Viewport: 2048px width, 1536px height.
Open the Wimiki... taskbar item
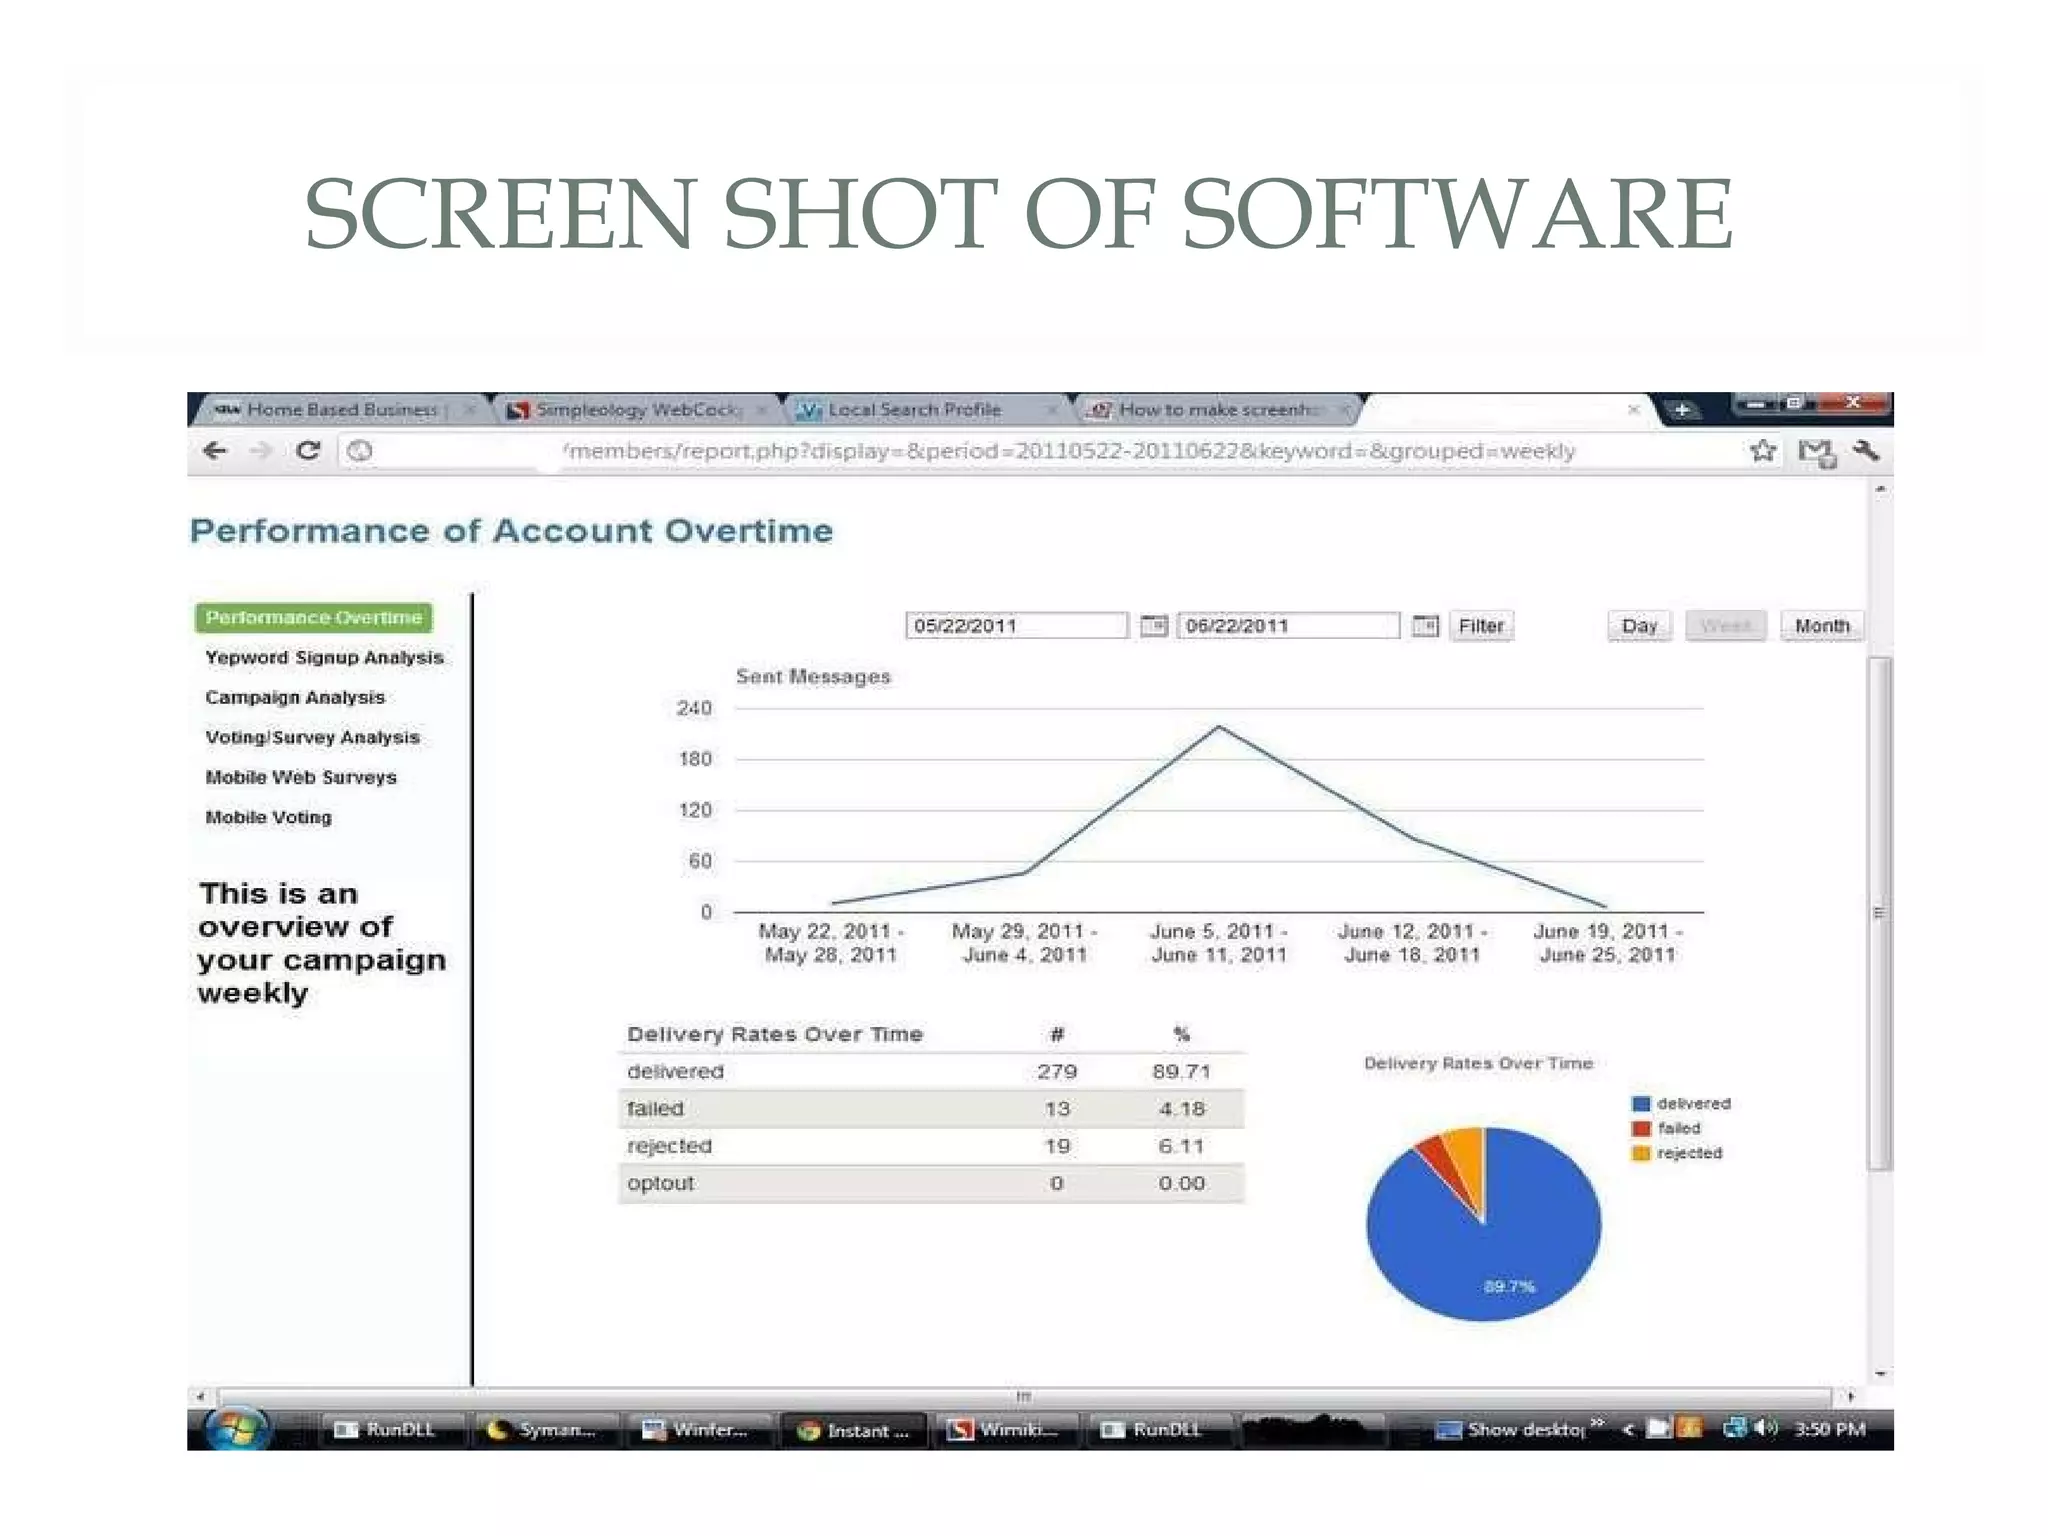coord(1008,1430)
